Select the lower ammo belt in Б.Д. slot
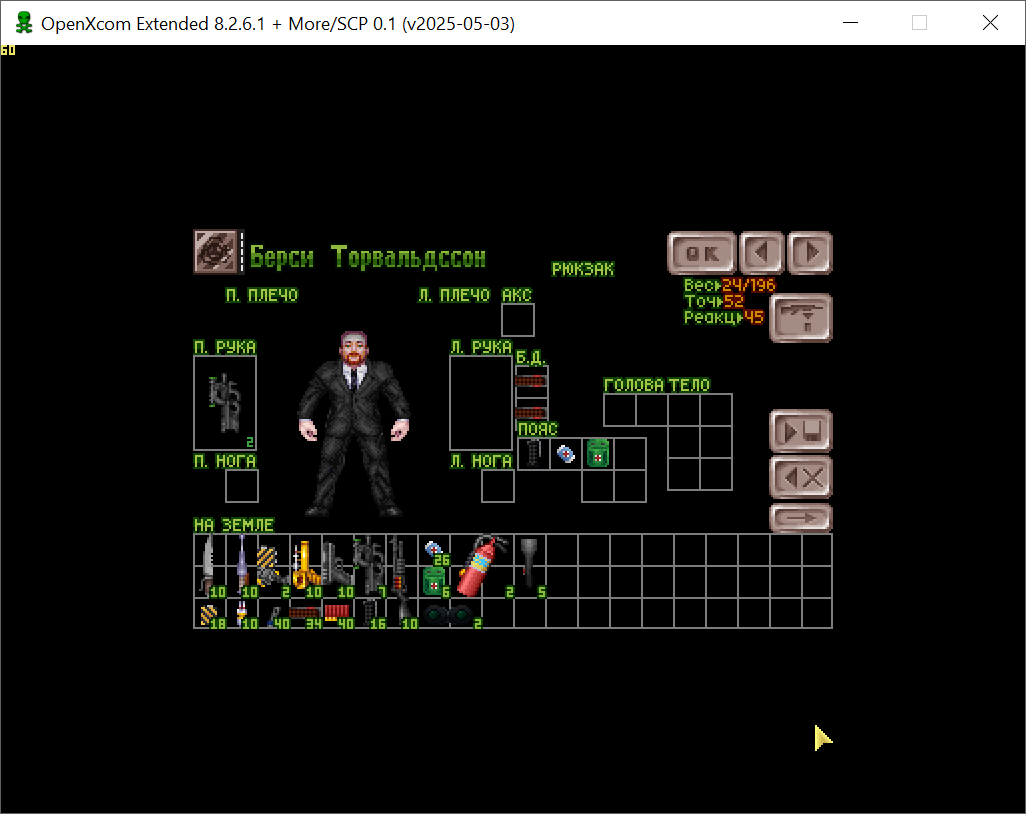Viewport: 1026px width, 814px height. 531,413
